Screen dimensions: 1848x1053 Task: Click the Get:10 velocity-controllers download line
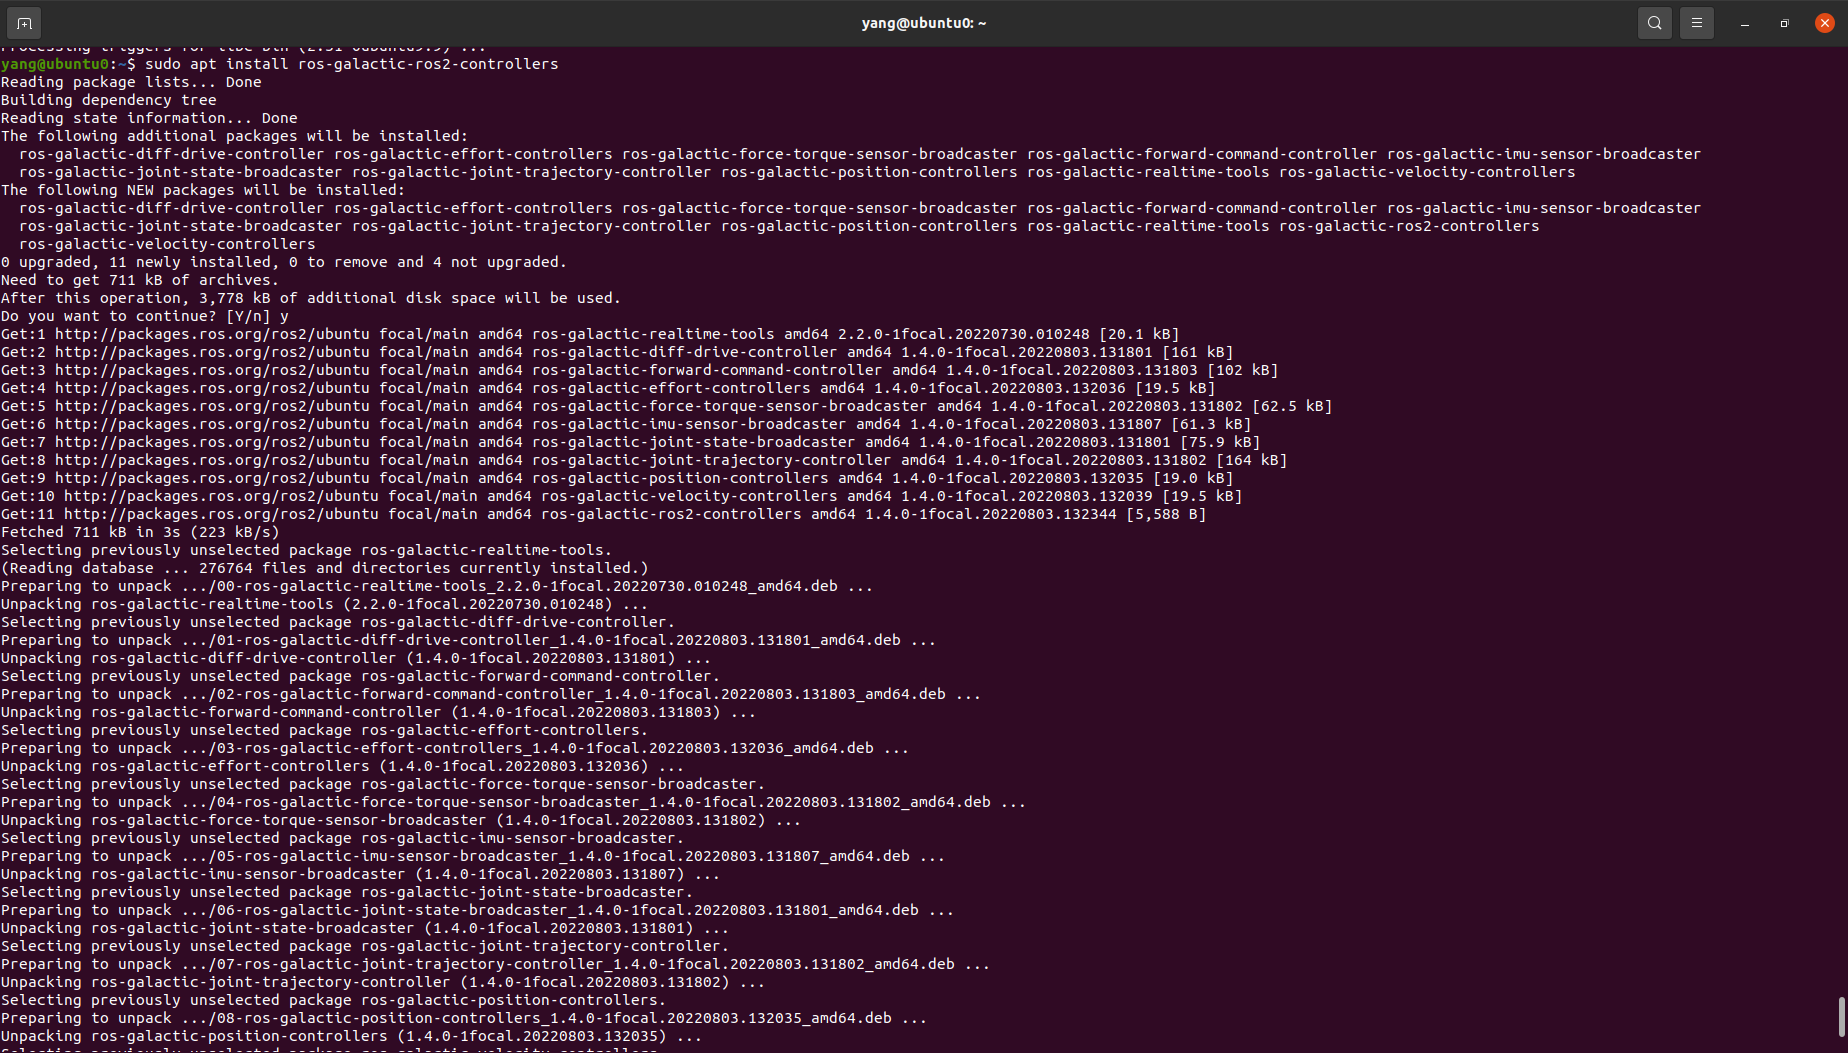[x=622, y=496]
